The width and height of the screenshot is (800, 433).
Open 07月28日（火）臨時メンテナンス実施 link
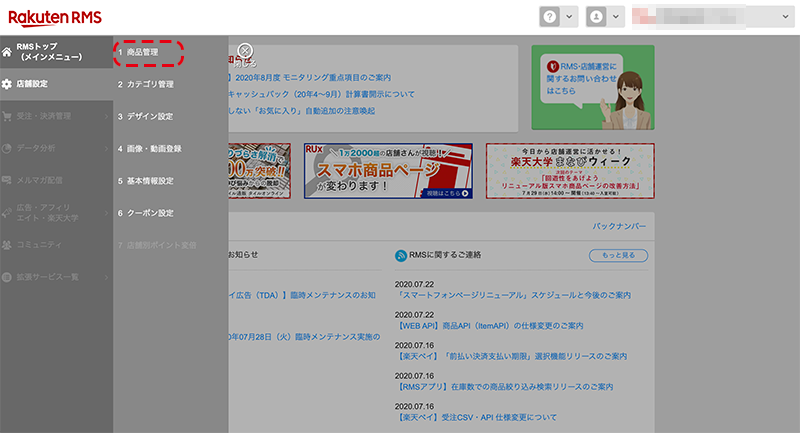click(x=304, y=337)
